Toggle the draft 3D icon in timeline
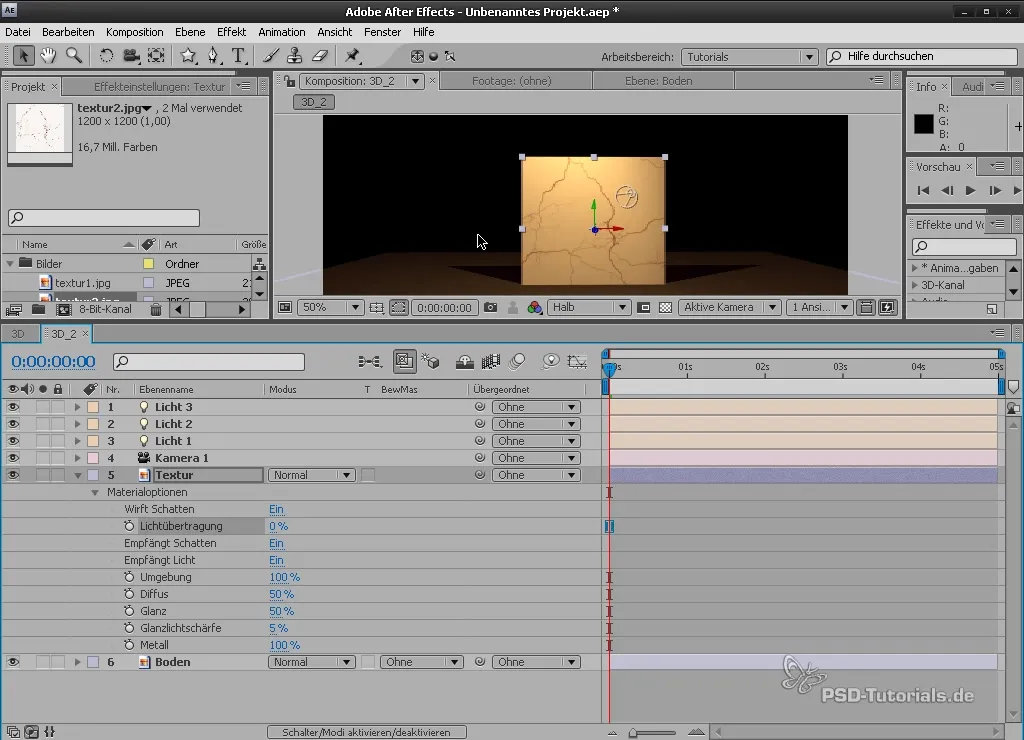The image size is (1024, 740). tap(430, 361)
